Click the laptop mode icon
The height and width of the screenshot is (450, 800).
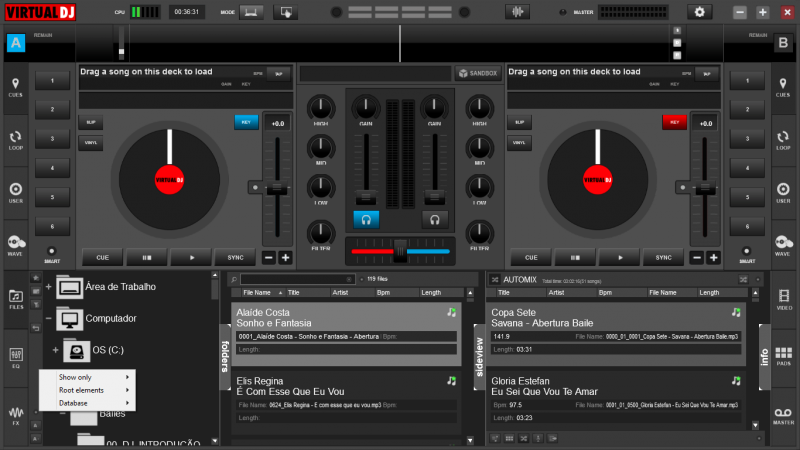[251, 12]
